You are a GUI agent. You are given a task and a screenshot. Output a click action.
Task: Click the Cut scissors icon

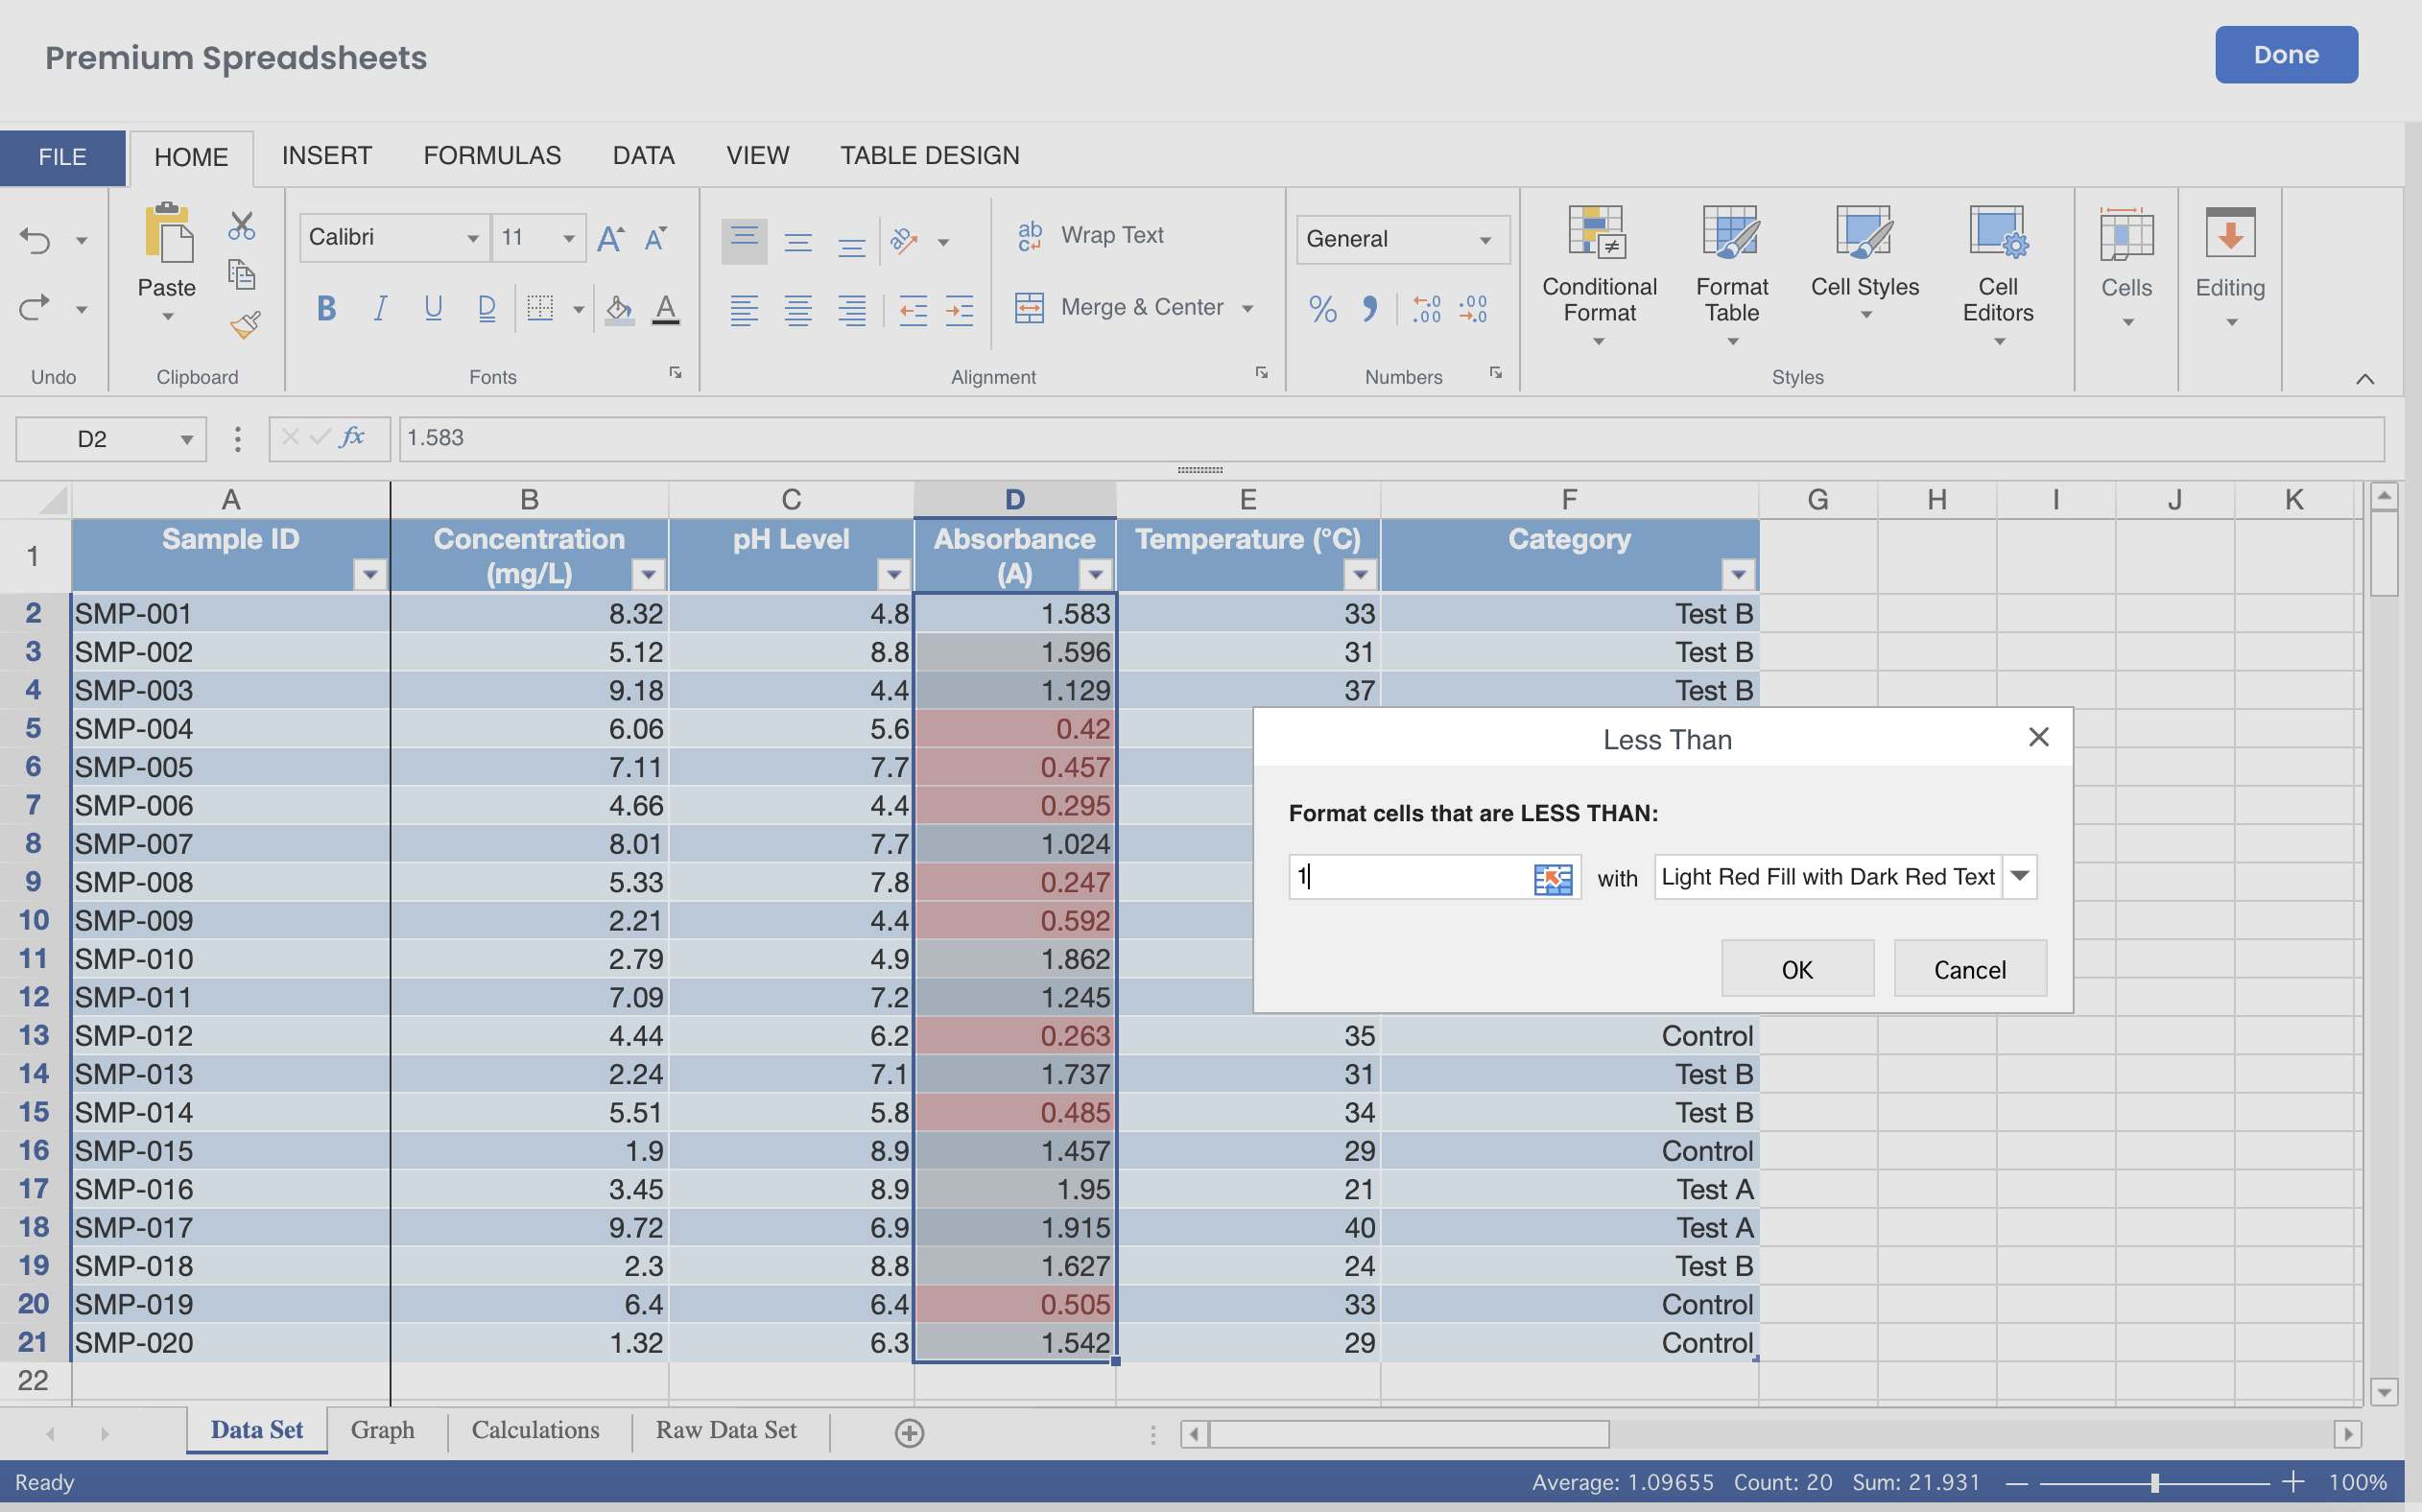(x=241, y=226)
